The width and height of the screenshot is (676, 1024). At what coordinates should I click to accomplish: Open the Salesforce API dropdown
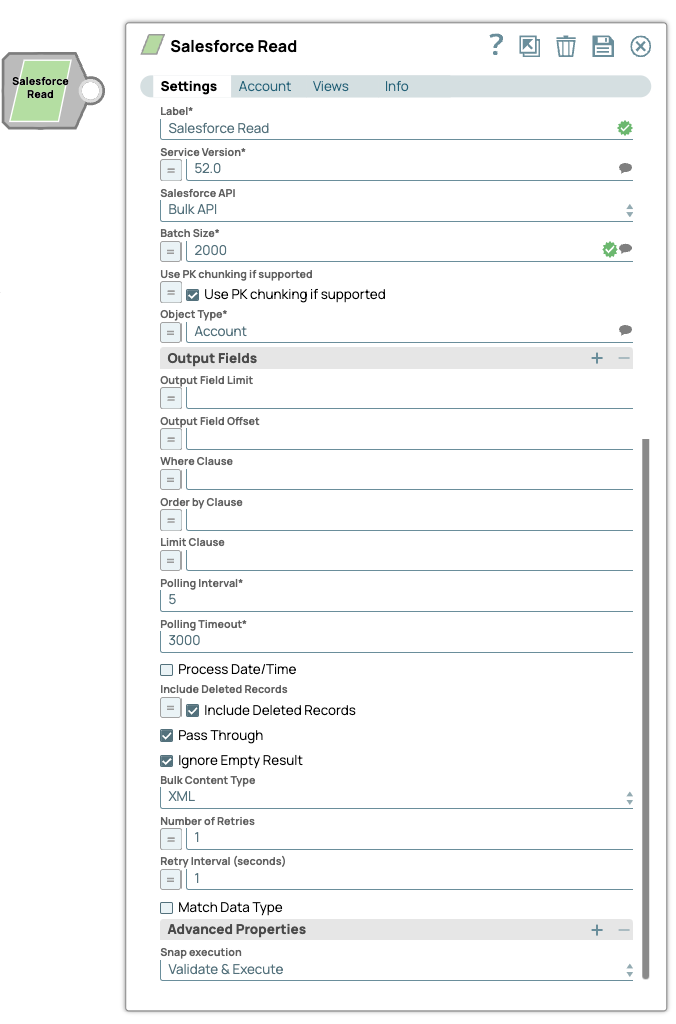click(396, 210)
